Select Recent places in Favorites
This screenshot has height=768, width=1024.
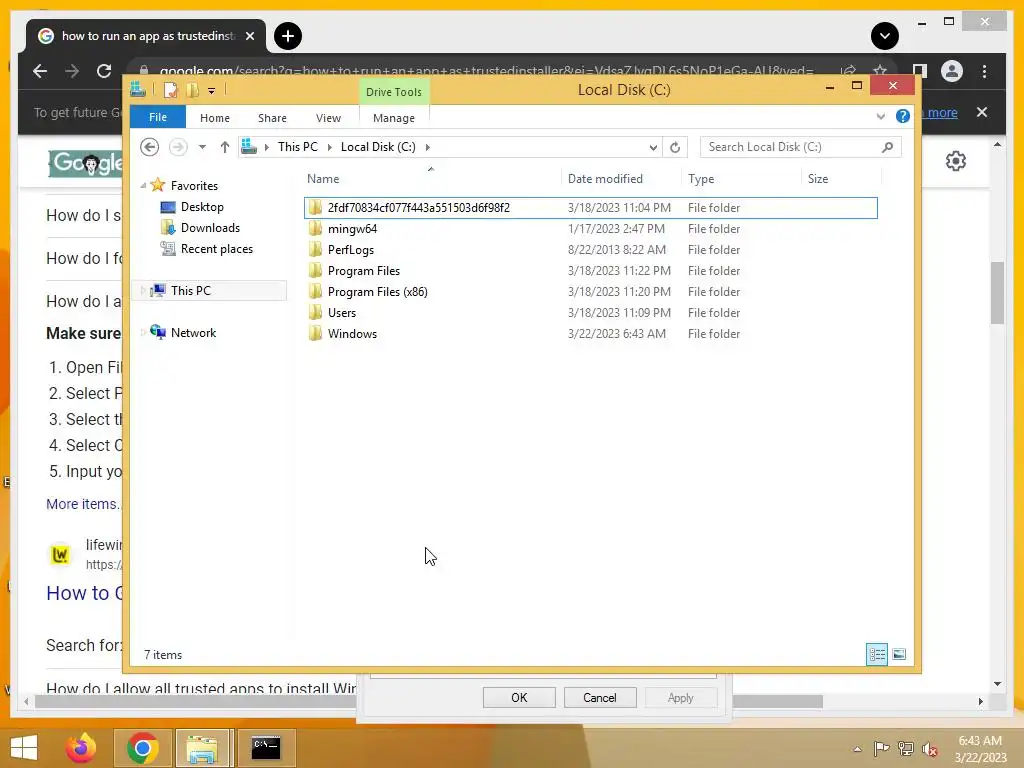(x=206, y=249)
